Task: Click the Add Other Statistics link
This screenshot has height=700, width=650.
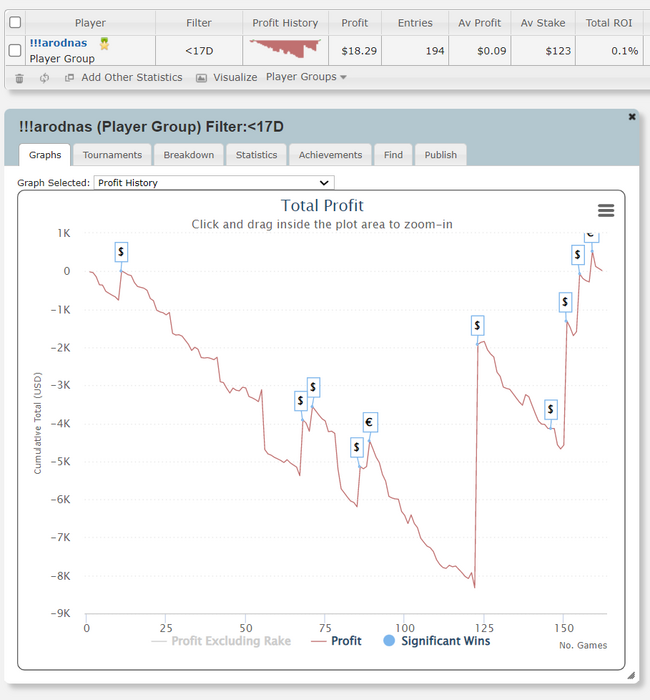Action: tap(132, 77)
